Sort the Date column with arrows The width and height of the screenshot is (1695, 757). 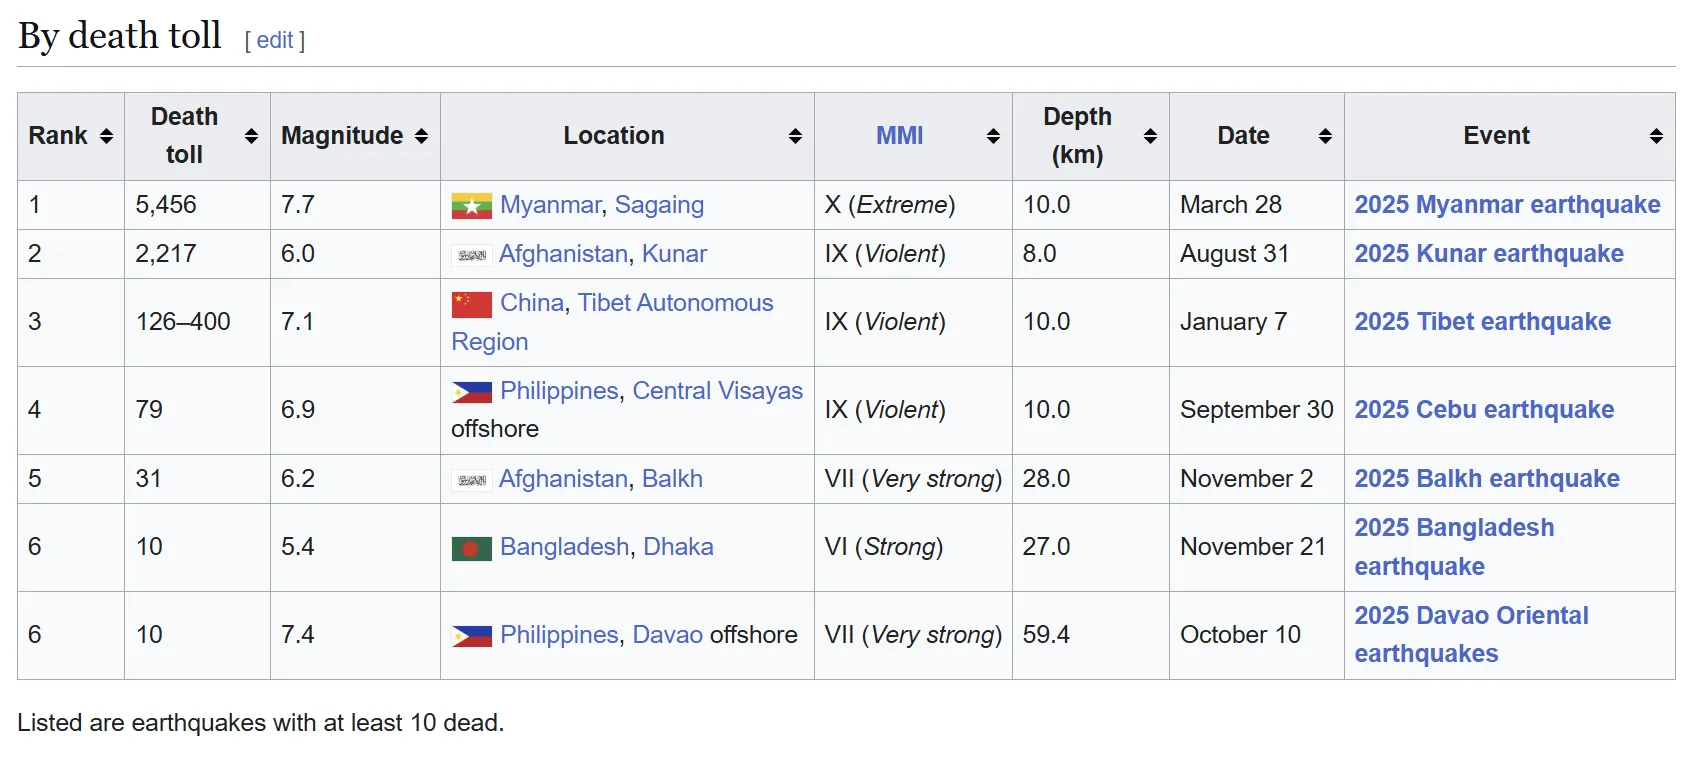[x=1325, y=136]
